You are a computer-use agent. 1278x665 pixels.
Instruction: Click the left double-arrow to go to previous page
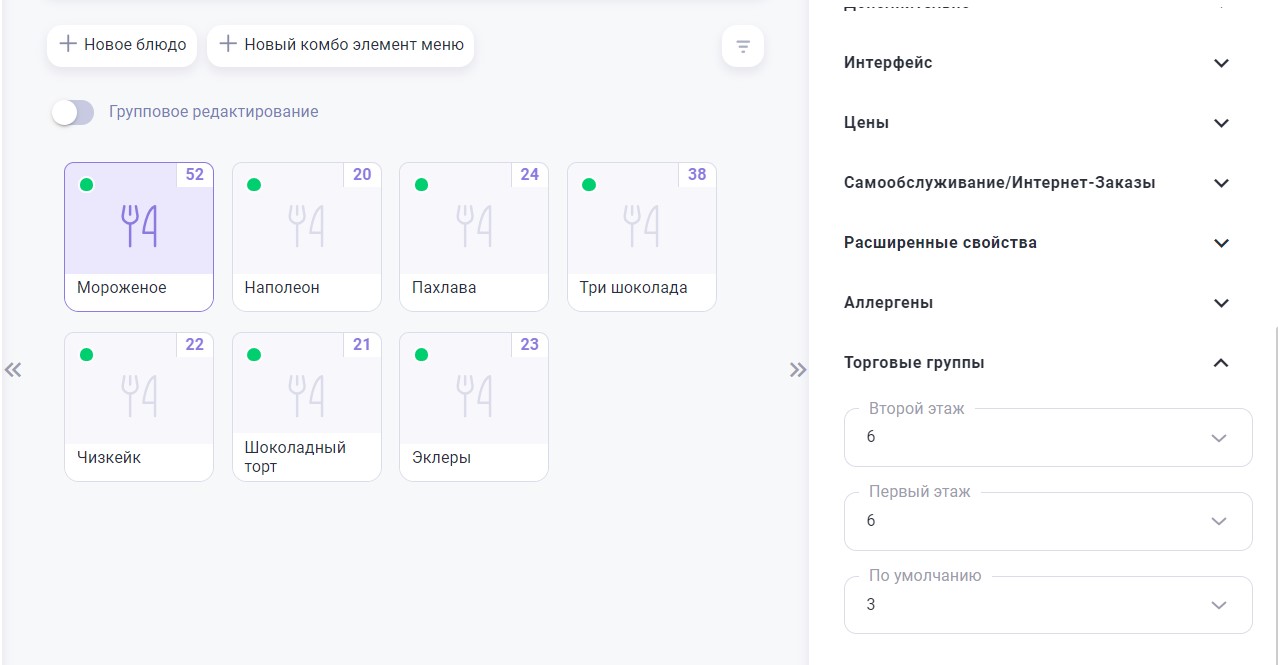13,370
